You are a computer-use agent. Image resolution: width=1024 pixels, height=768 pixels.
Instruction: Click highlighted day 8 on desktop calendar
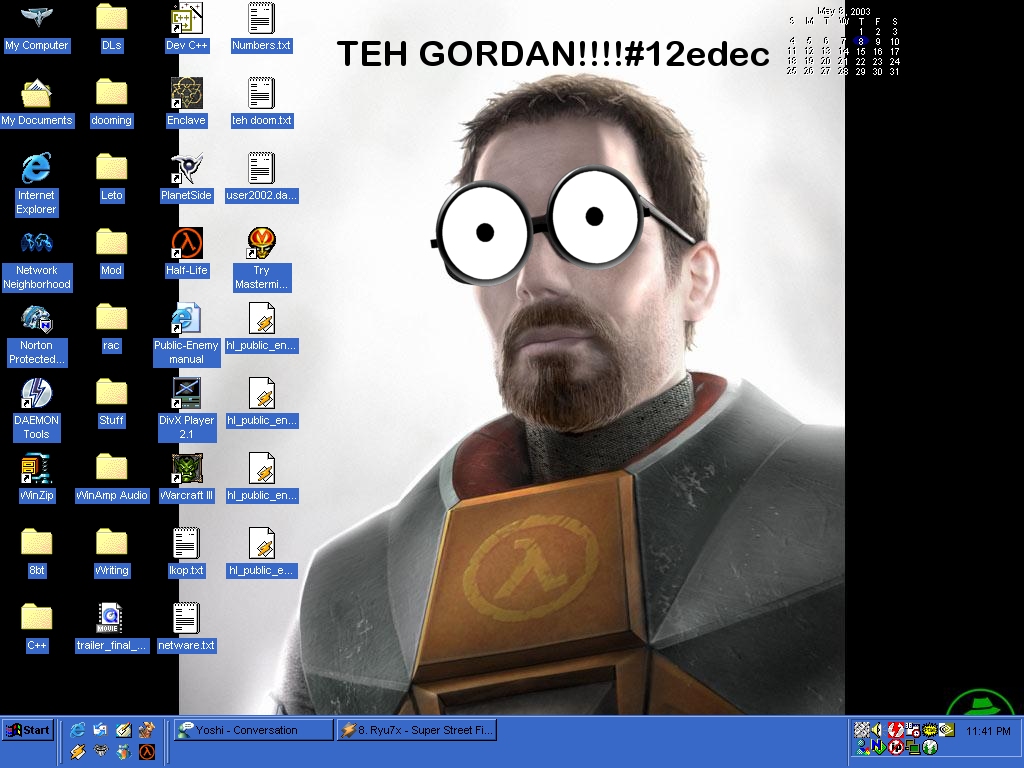(x=861, y=41)
